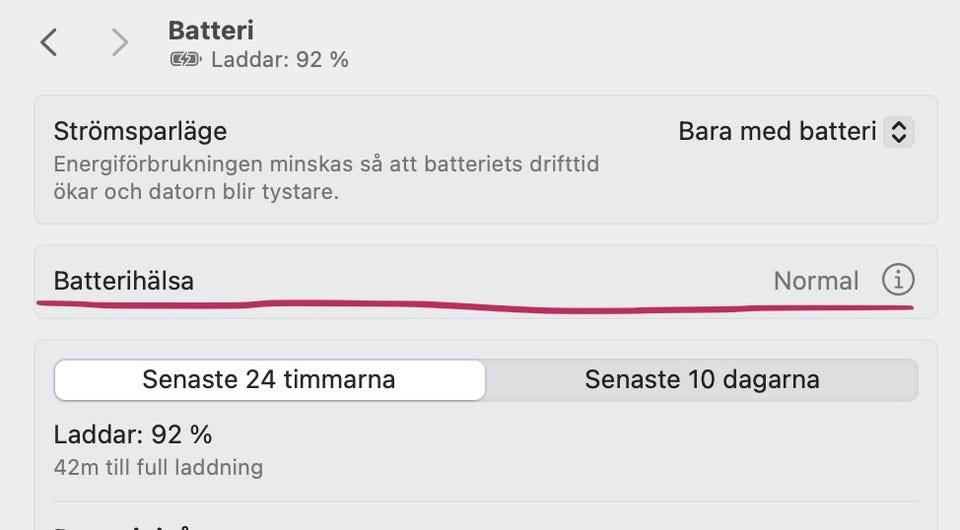
Task: Click the Batterihälsa label
Action: [124, 281]
